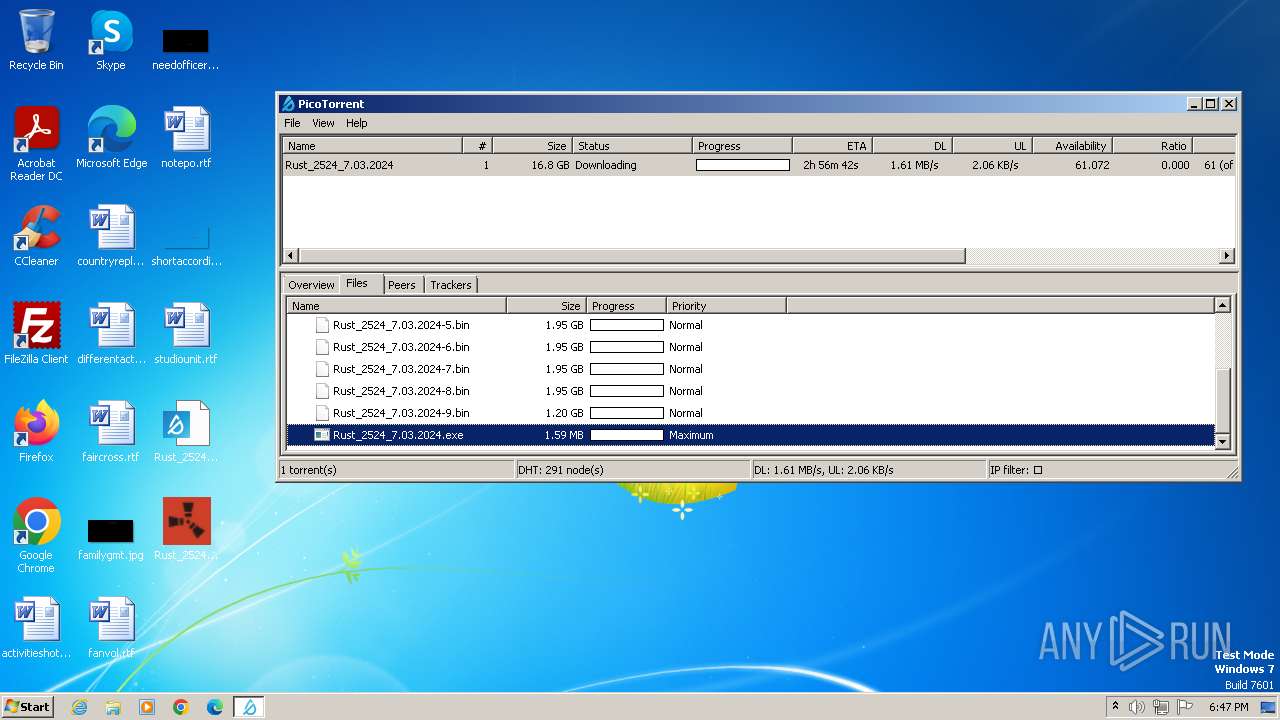Select the red Rust_2524 game icon
Viewport: 1280px width, 720px height.
186,530
